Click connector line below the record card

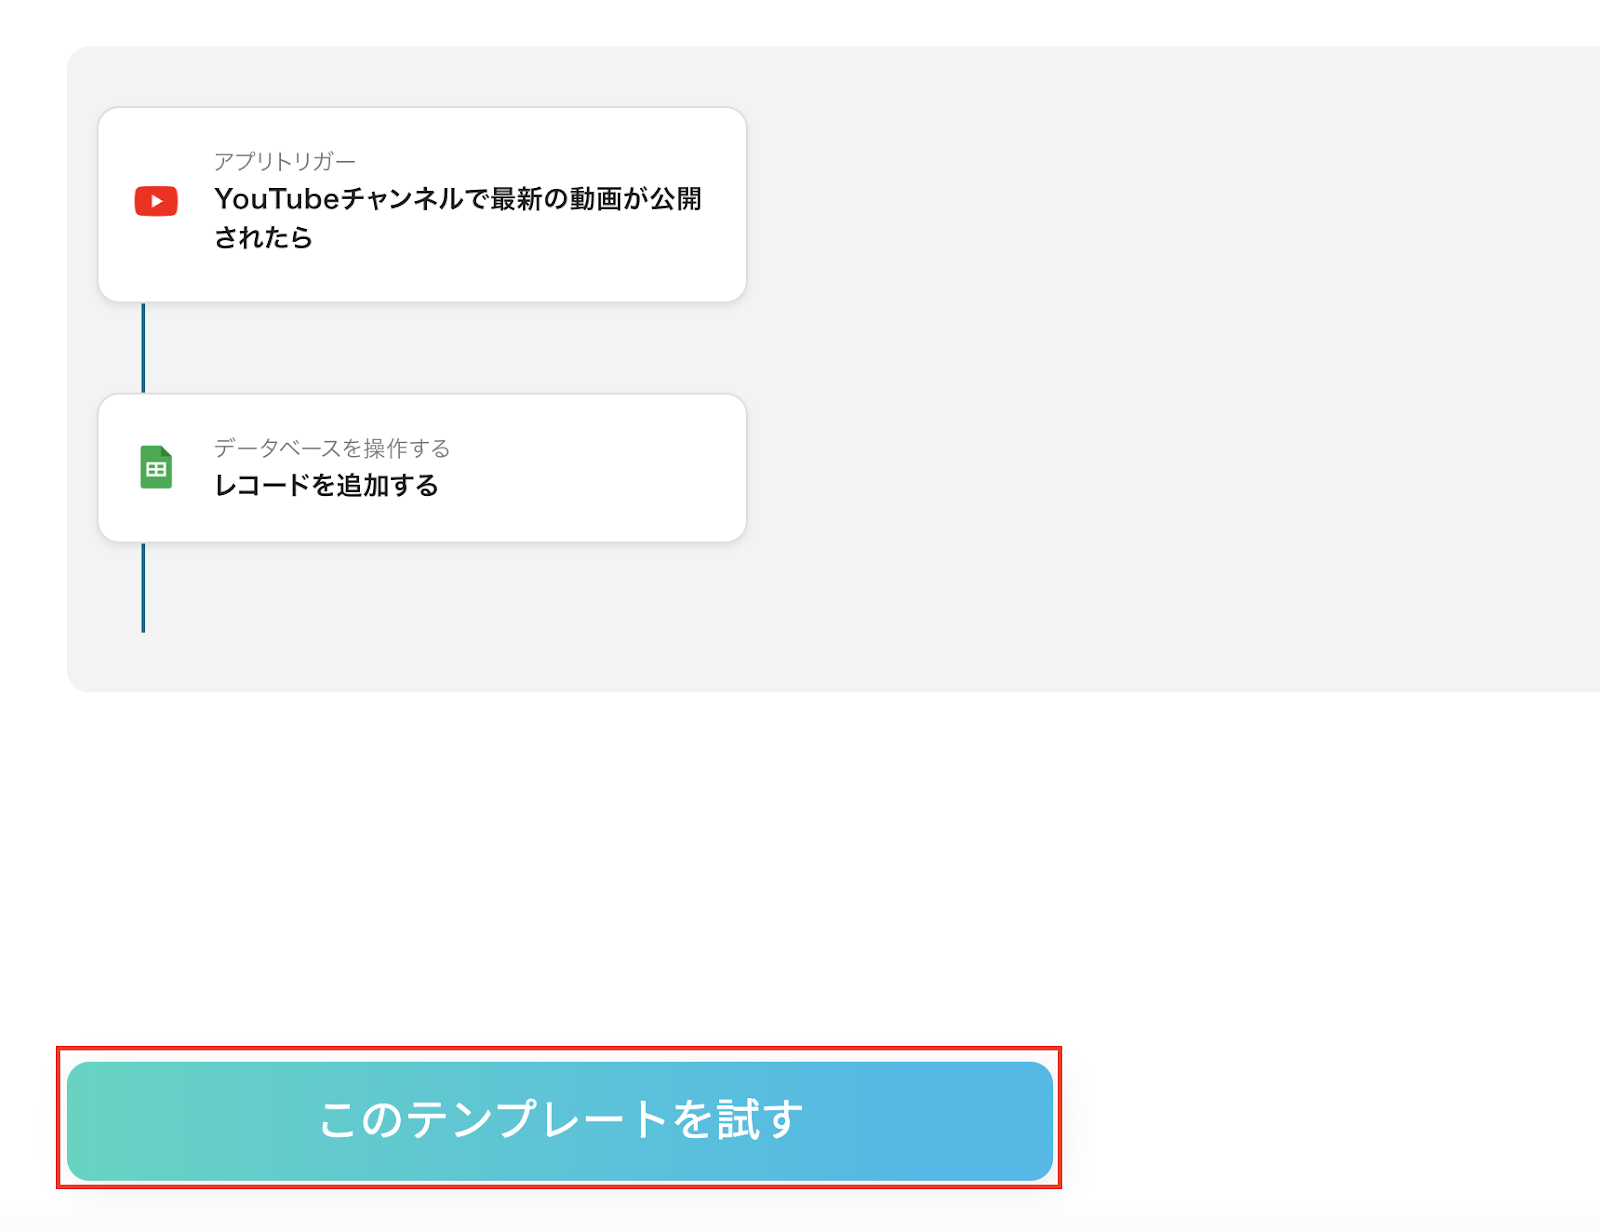click(x=143, y=588)
